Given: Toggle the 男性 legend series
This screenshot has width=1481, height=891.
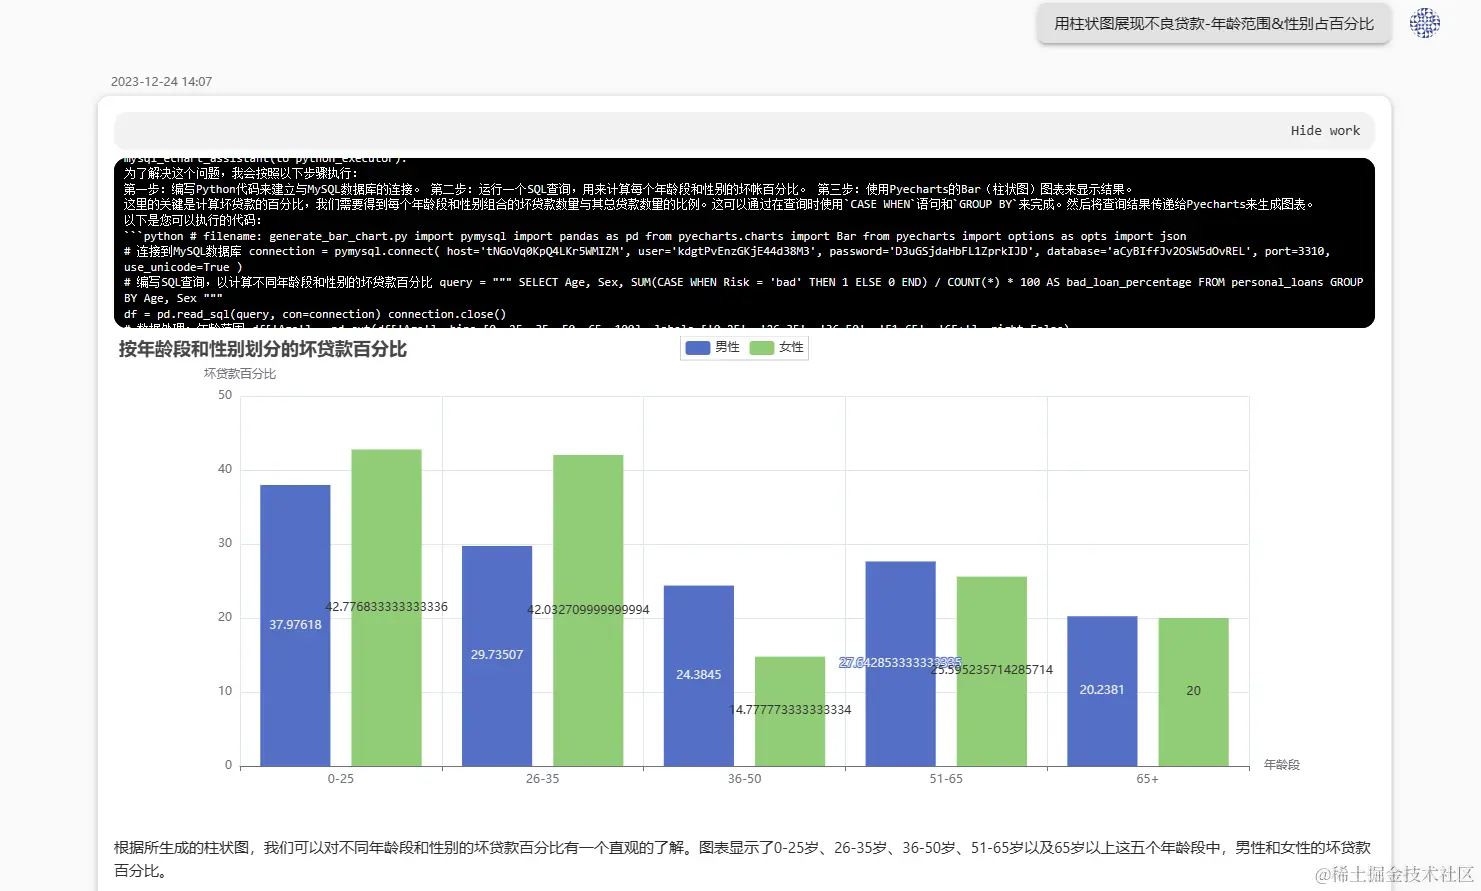Looking at the screenshot, I should pyautogui.click(x=713, y=347).
